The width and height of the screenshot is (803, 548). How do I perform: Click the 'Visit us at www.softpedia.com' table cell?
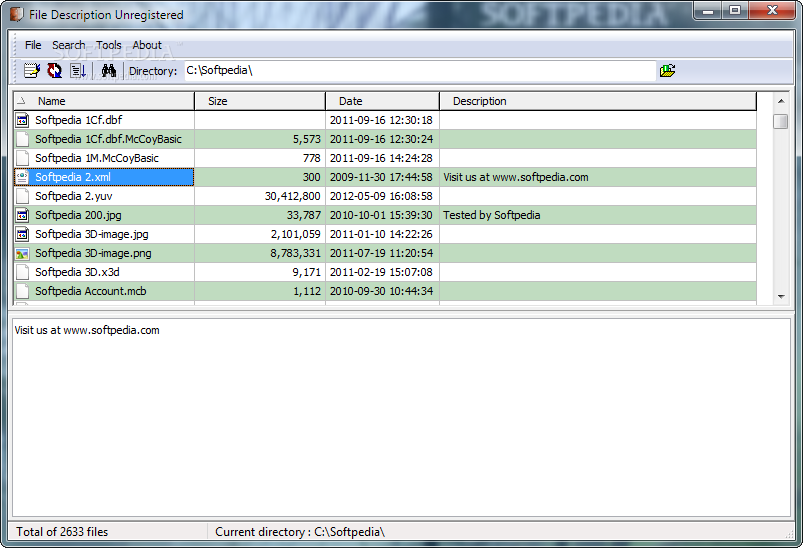[x=598, y=177]
